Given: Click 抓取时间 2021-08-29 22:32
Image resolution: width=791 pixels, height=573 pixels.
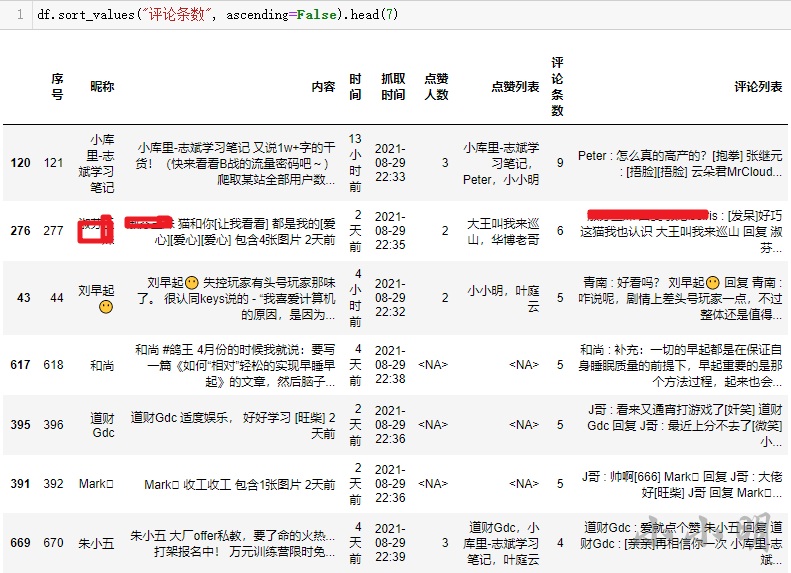Looking at the screenshot, I should (x=390, y=298).
